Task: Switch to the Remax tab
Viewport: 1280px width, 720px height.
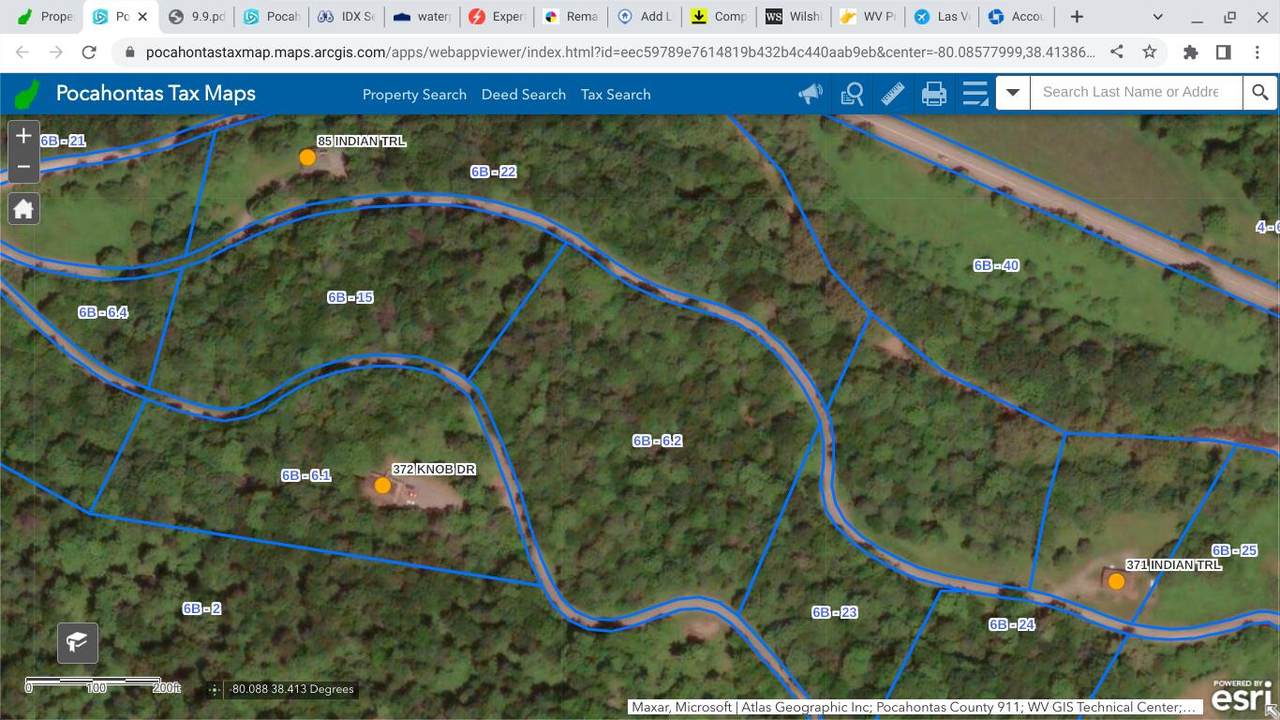Action: 571,17
